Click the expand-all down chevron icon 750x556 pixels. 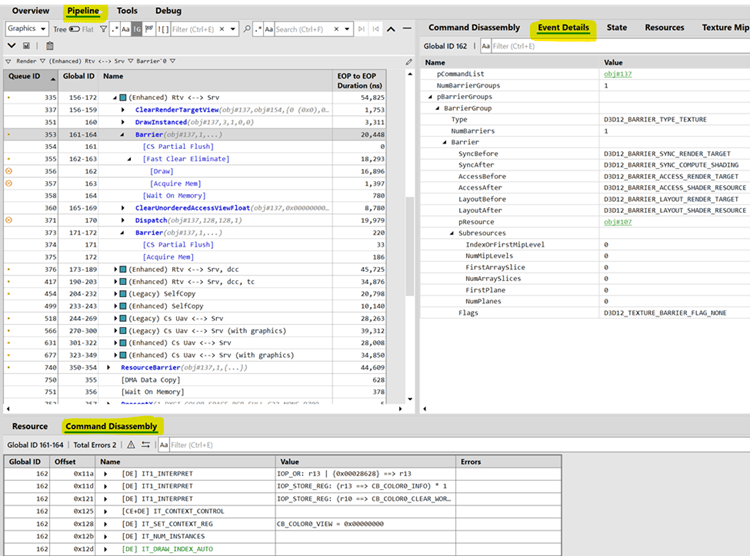click(x=11, y=45)
